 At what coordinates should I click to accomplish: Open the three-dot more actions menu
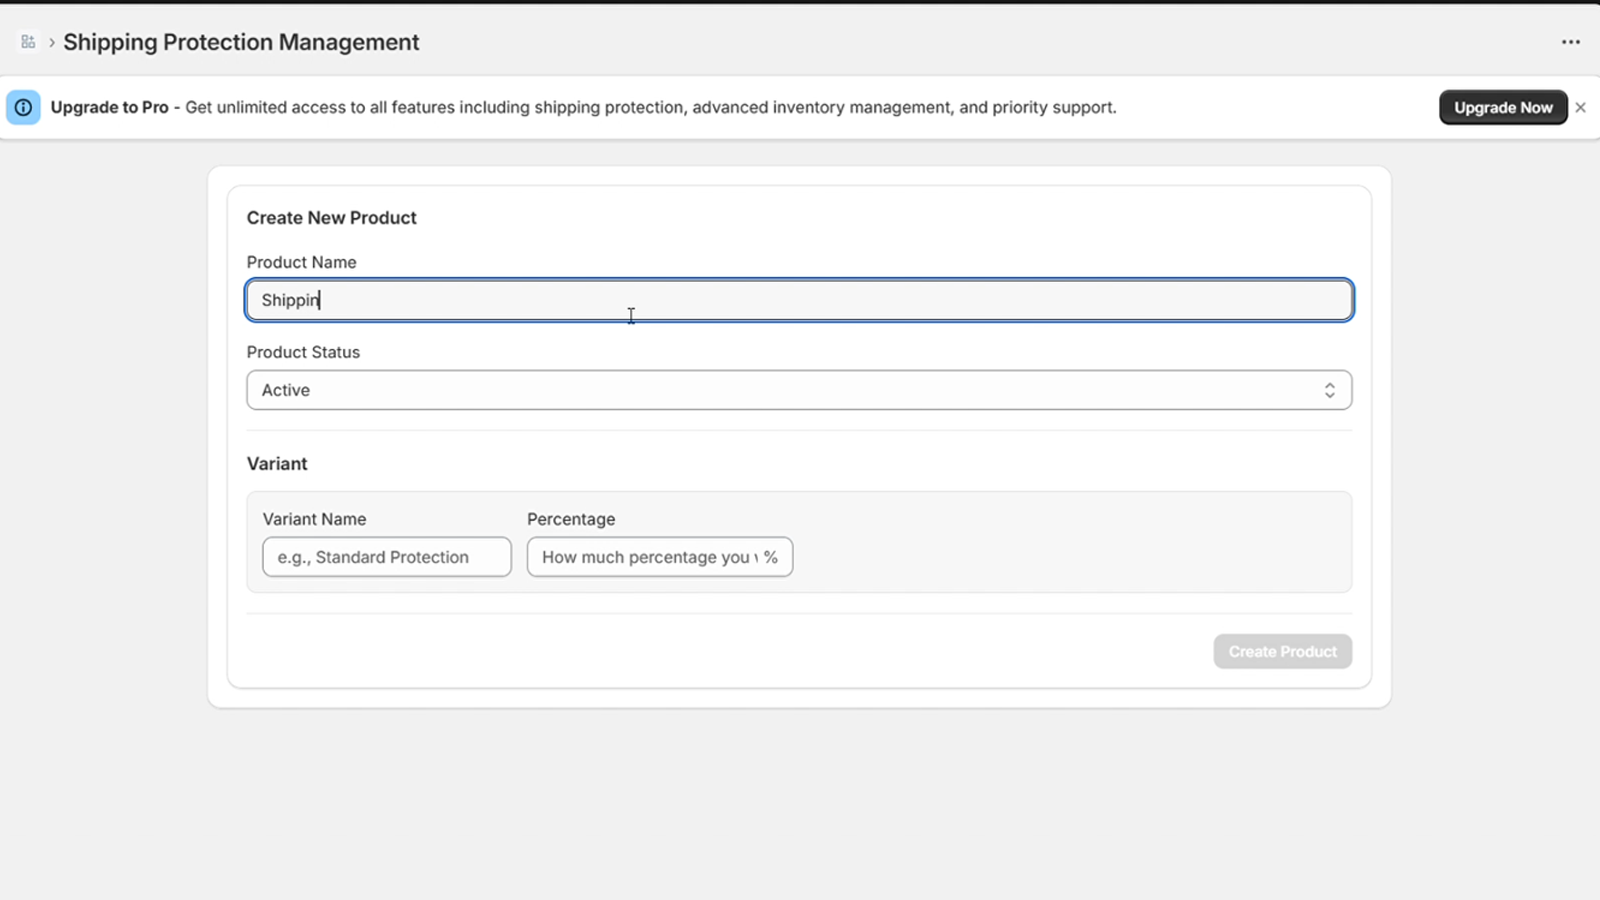click(1570, 42)
